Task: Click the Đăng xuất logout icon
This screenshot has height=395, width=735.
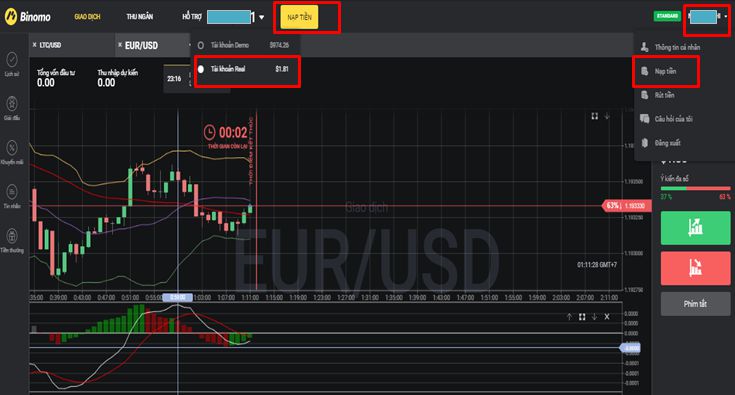Action: click(645, 142)
